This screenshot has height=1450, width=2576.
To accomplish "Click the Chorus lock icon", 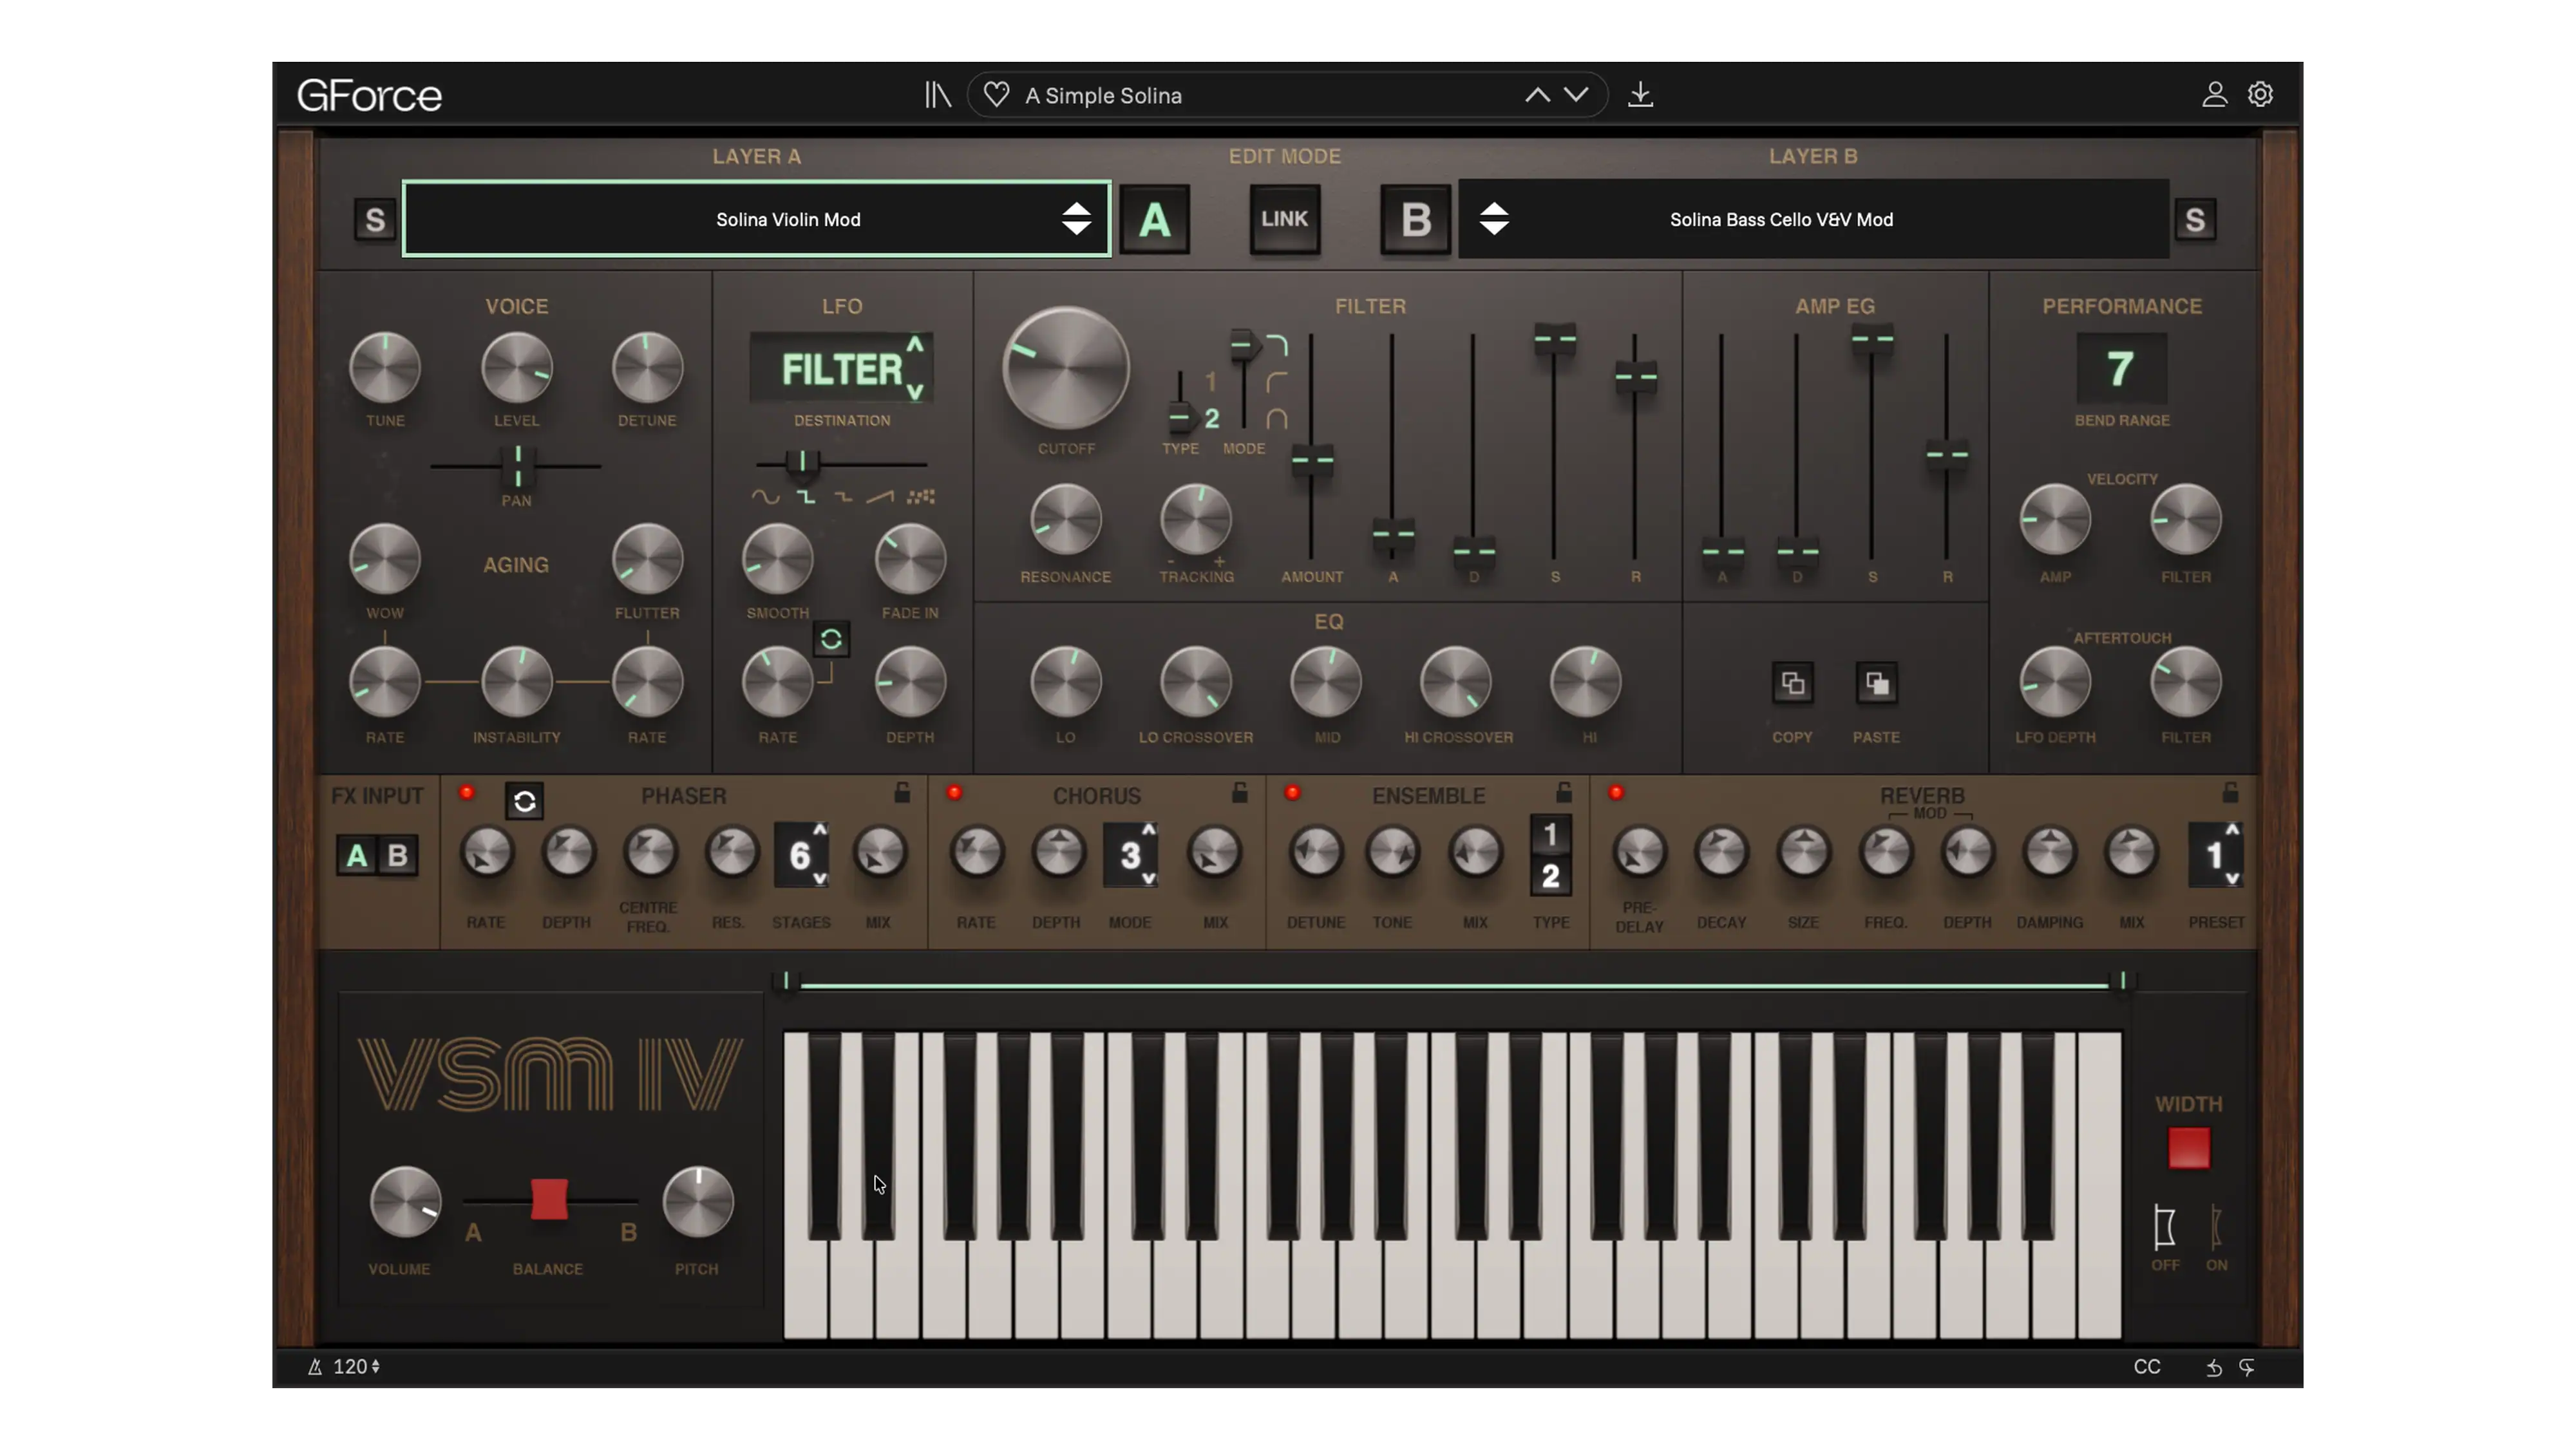I will pyautogui.click(x=1239, y=793).
